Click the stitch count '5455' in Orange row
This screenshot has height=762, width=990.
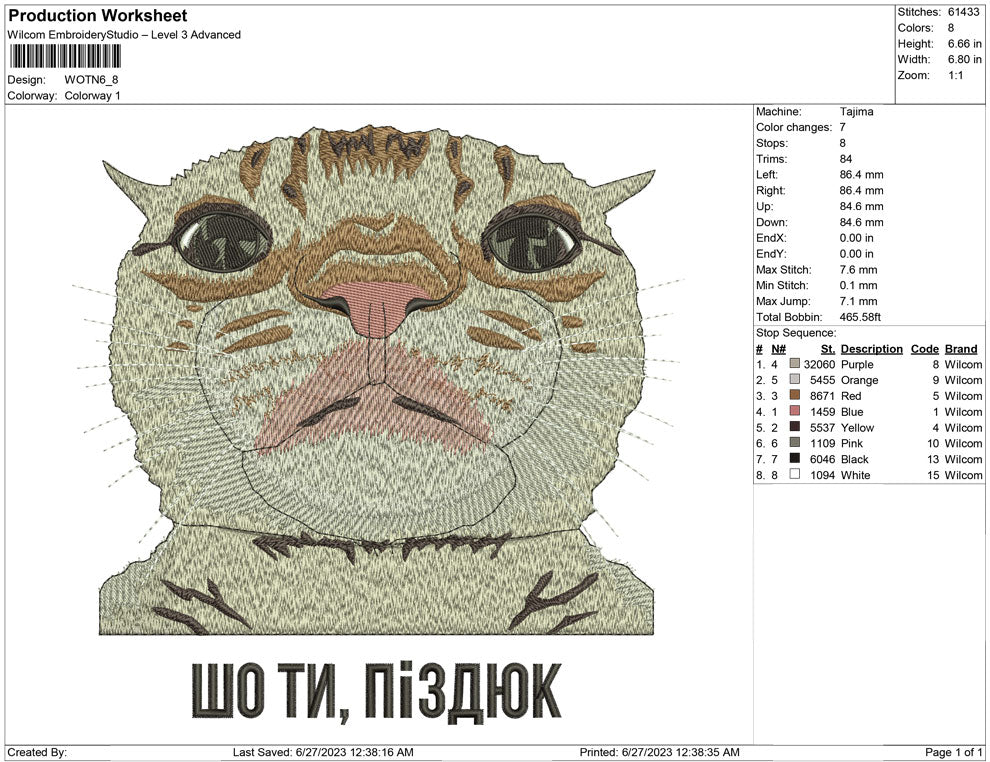(x=822, y=380)
